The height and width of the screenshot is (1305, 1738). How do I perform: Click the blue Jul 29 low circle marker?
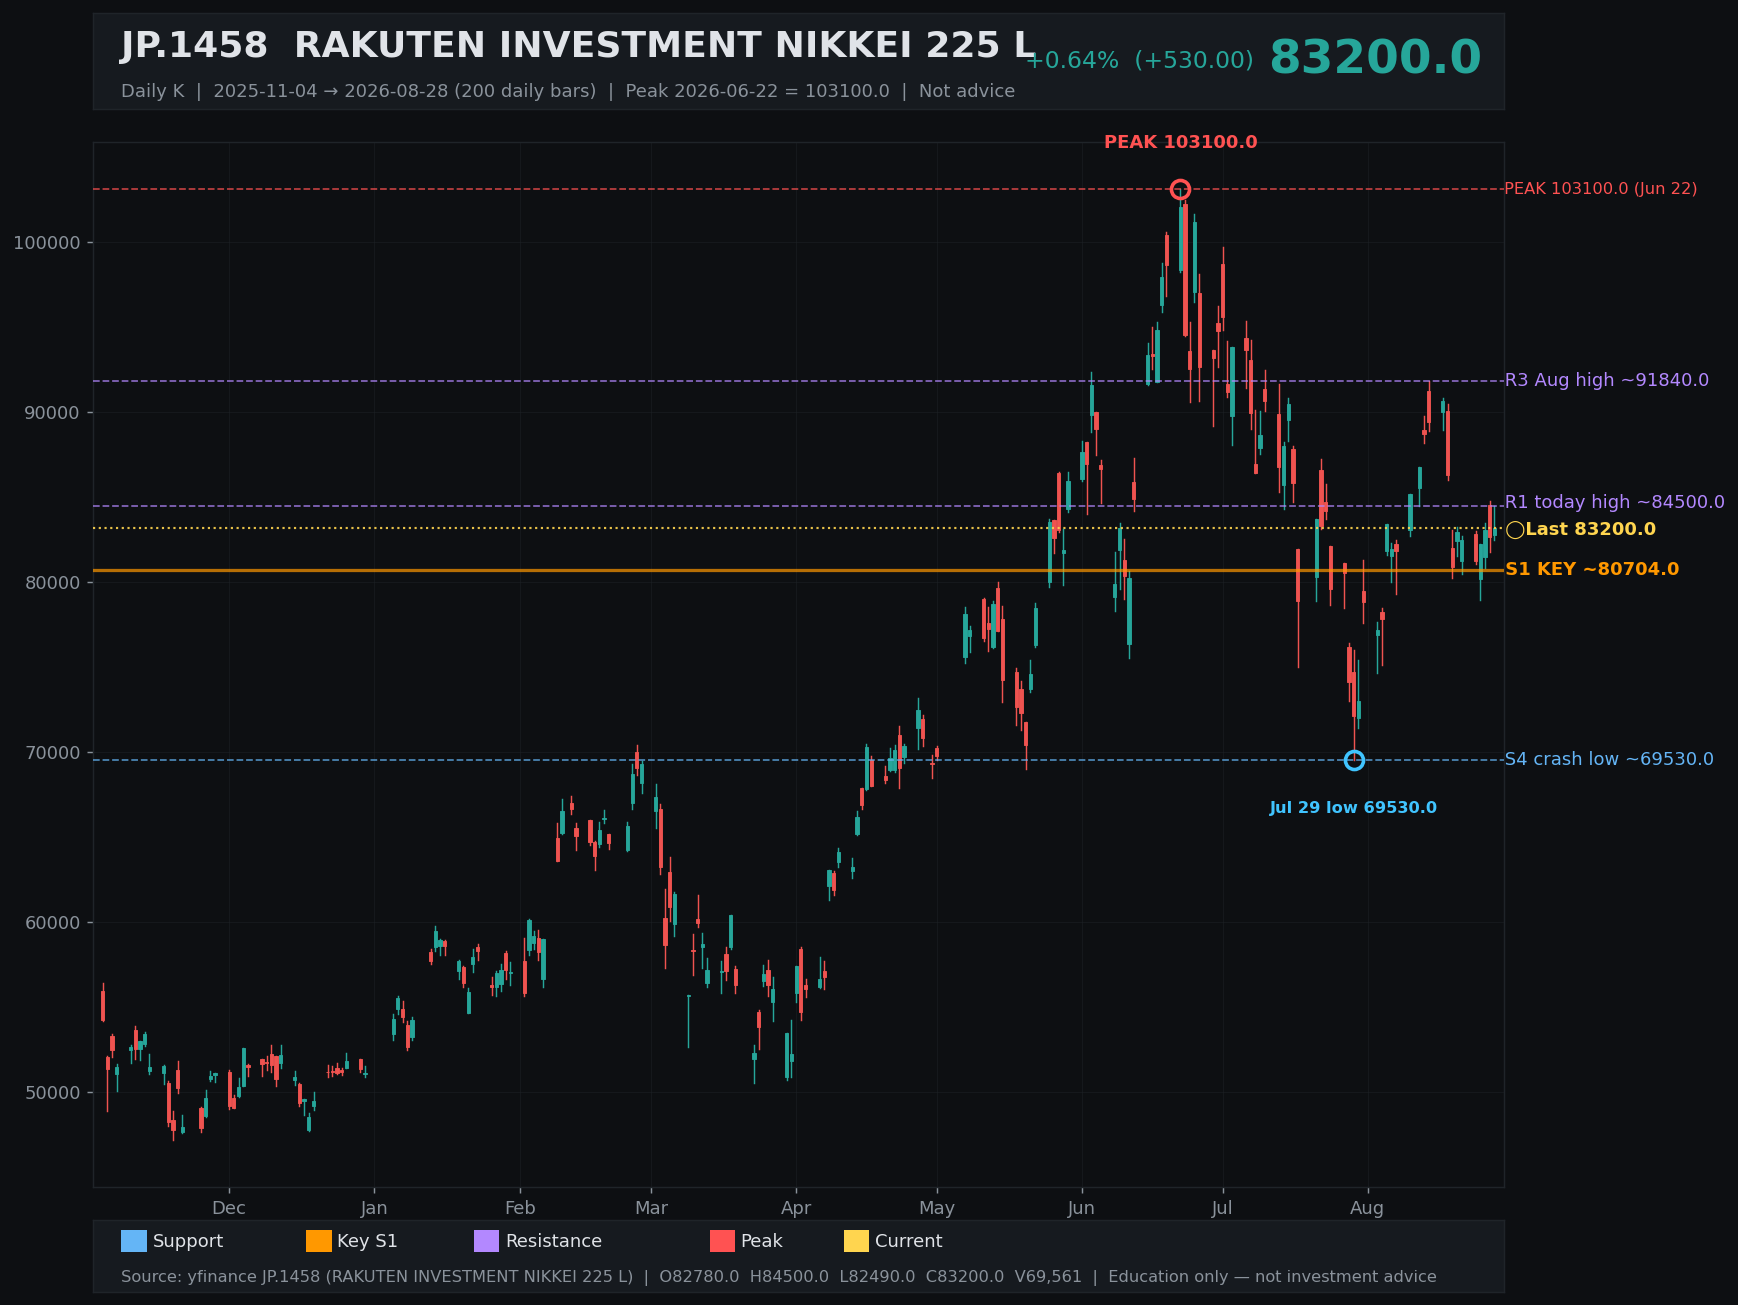tap(1354, 760)
